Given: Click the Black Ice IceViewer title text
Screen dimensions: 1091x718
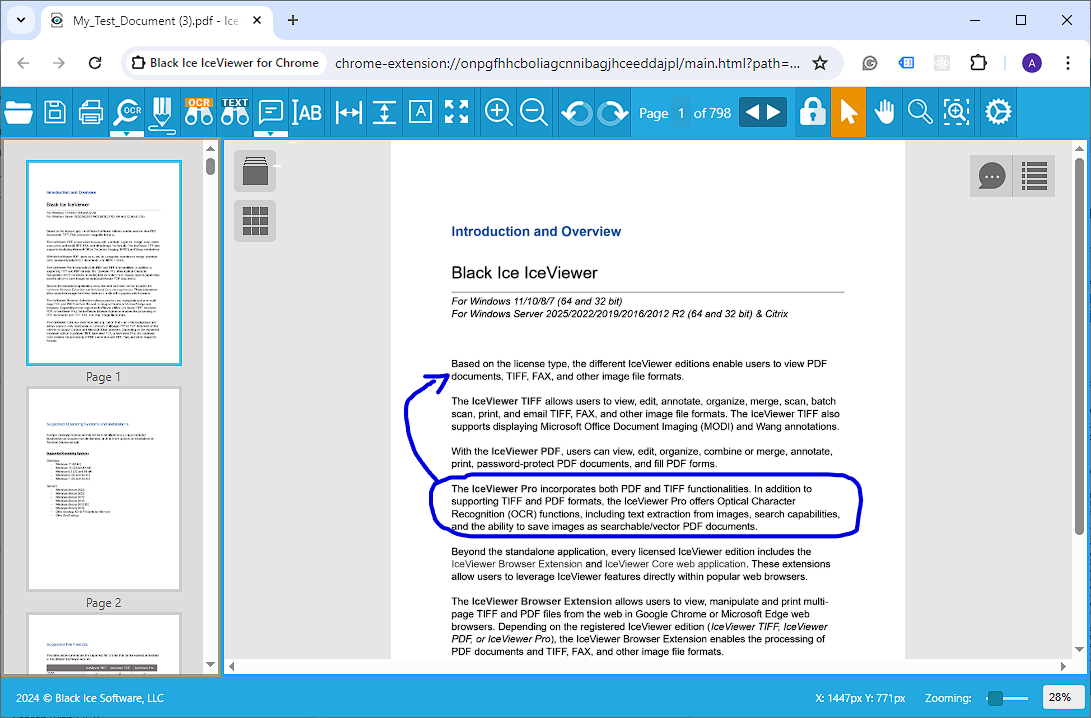Looking at the screenshot, I should coord(524,273).
